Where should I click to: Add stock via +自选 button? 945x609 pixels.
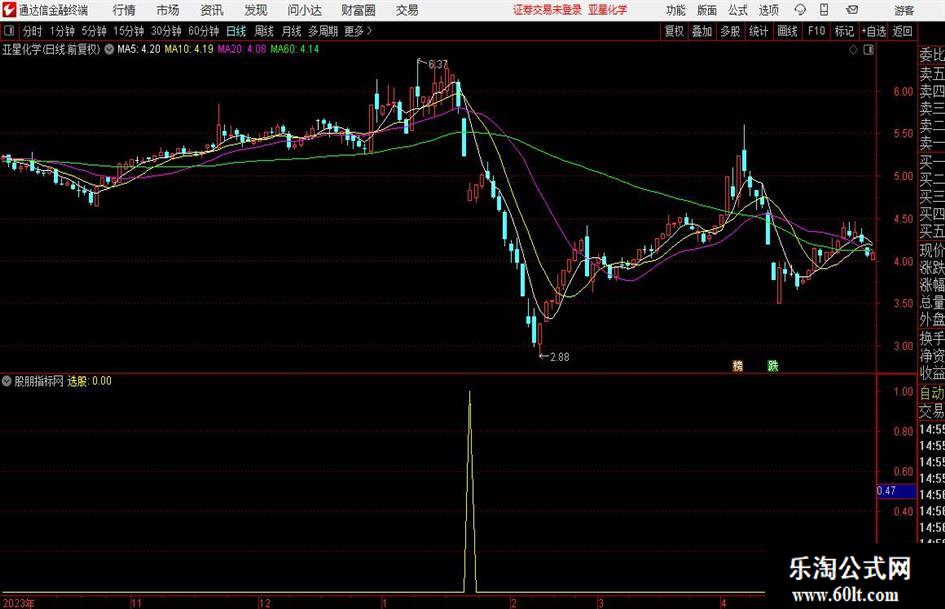(874, 31)
